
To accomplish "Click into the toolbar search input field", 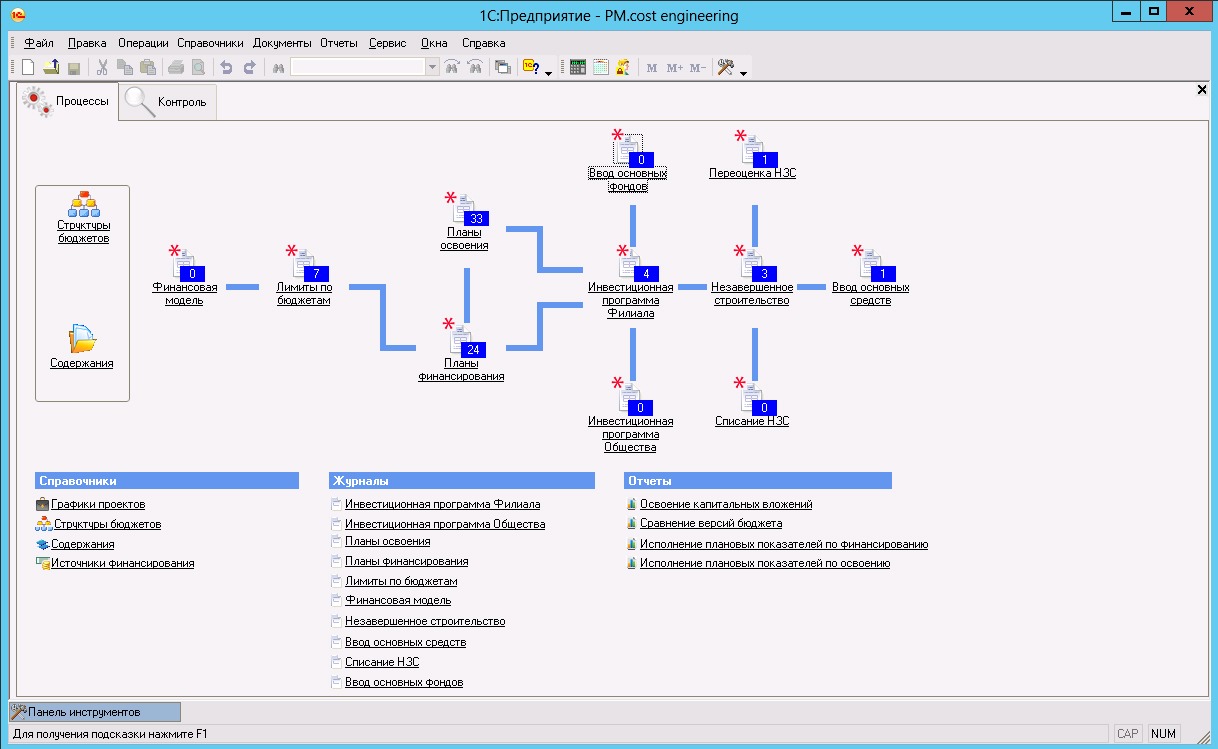I will pyautogui.click(x=358, y=67).
